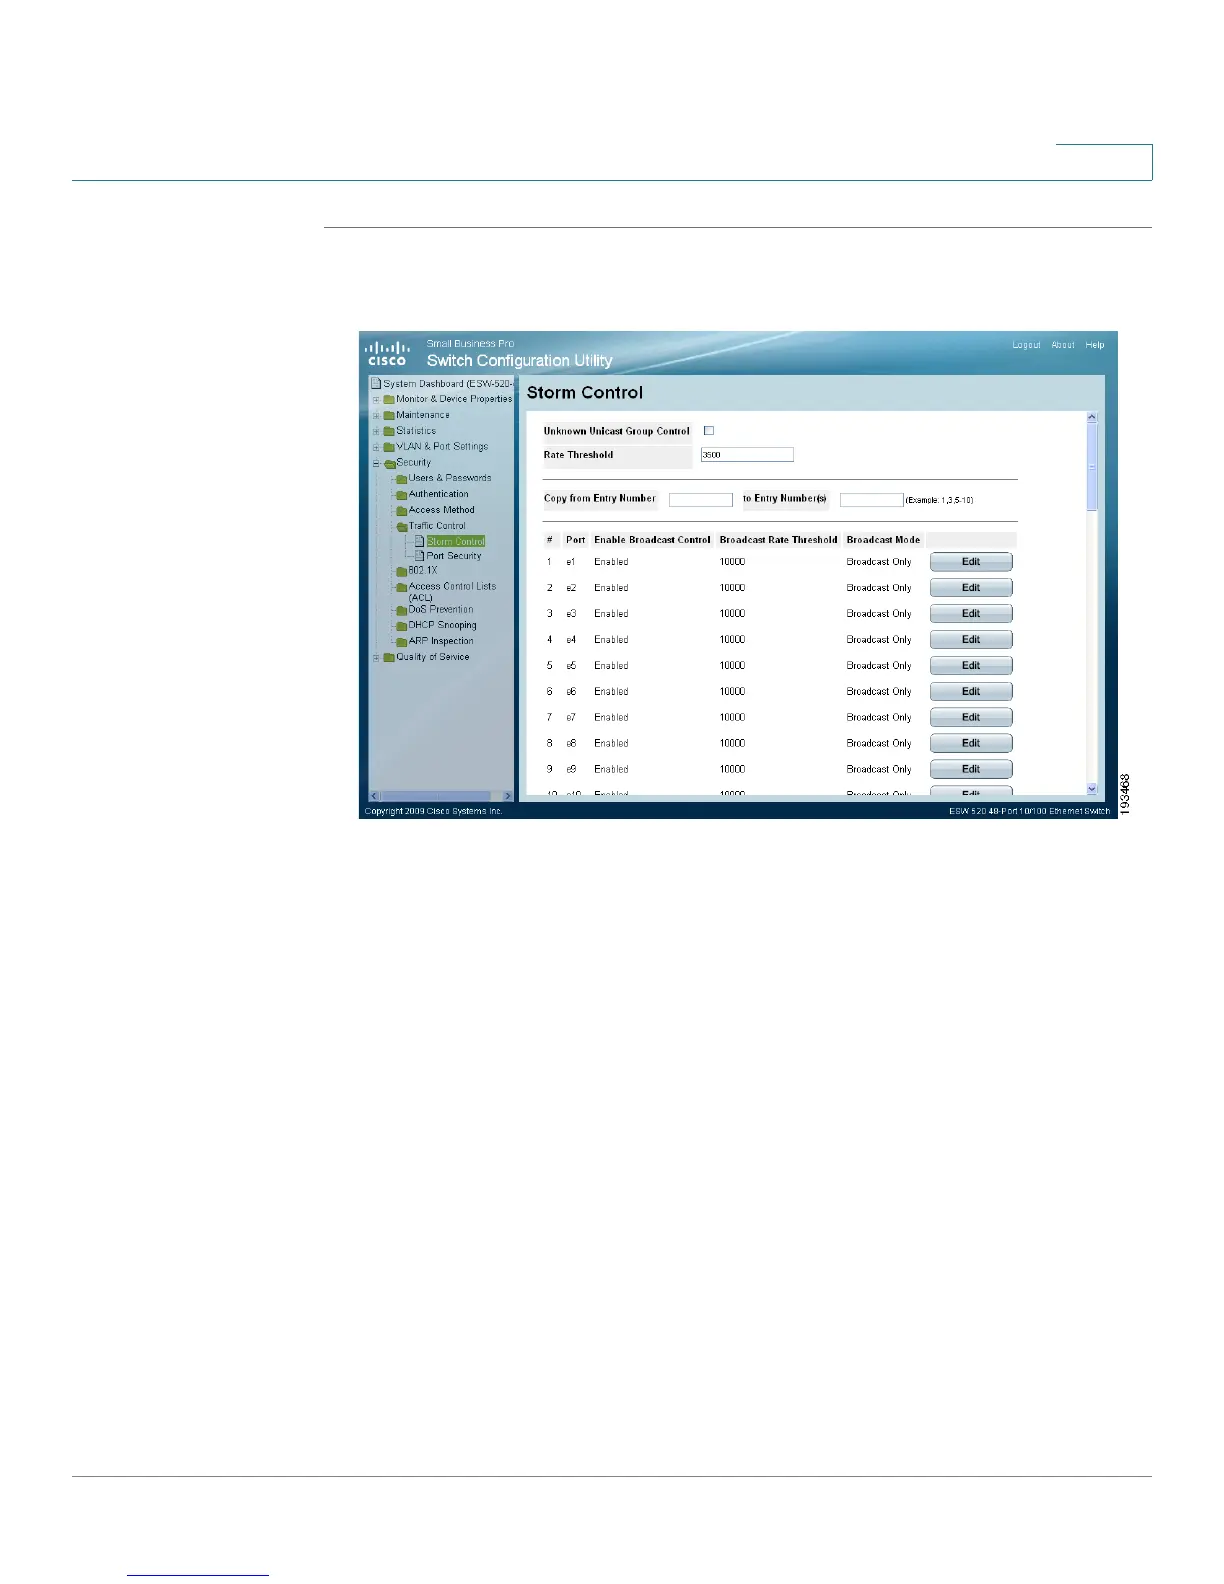Click Edit for port e9
This screenshot has width=1224, height=1584.
click(971, 770)
